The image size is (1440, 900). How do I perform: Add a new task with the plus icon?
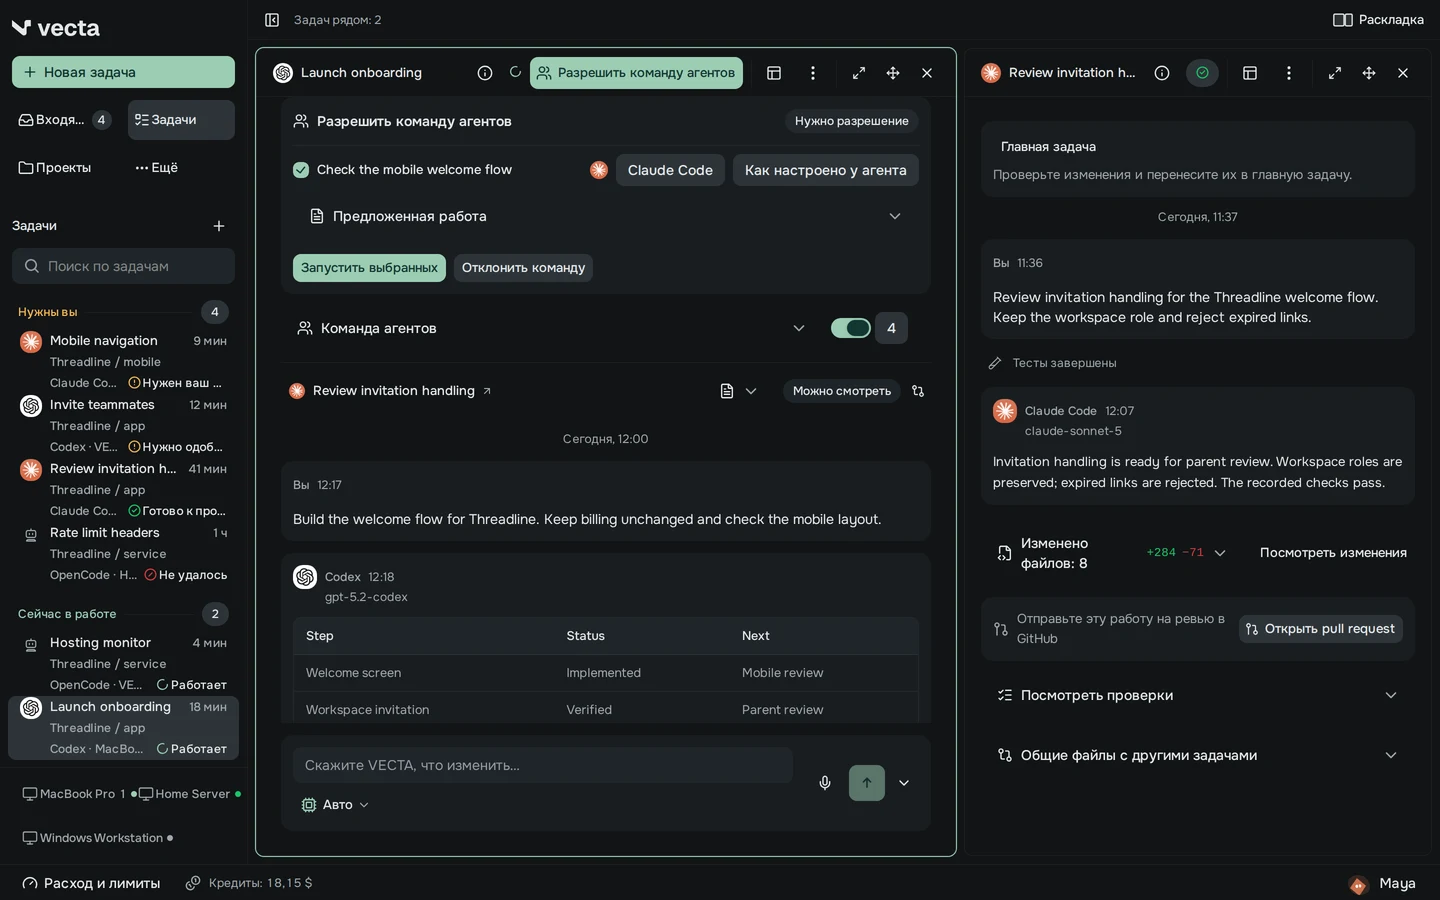click(219, 226)
